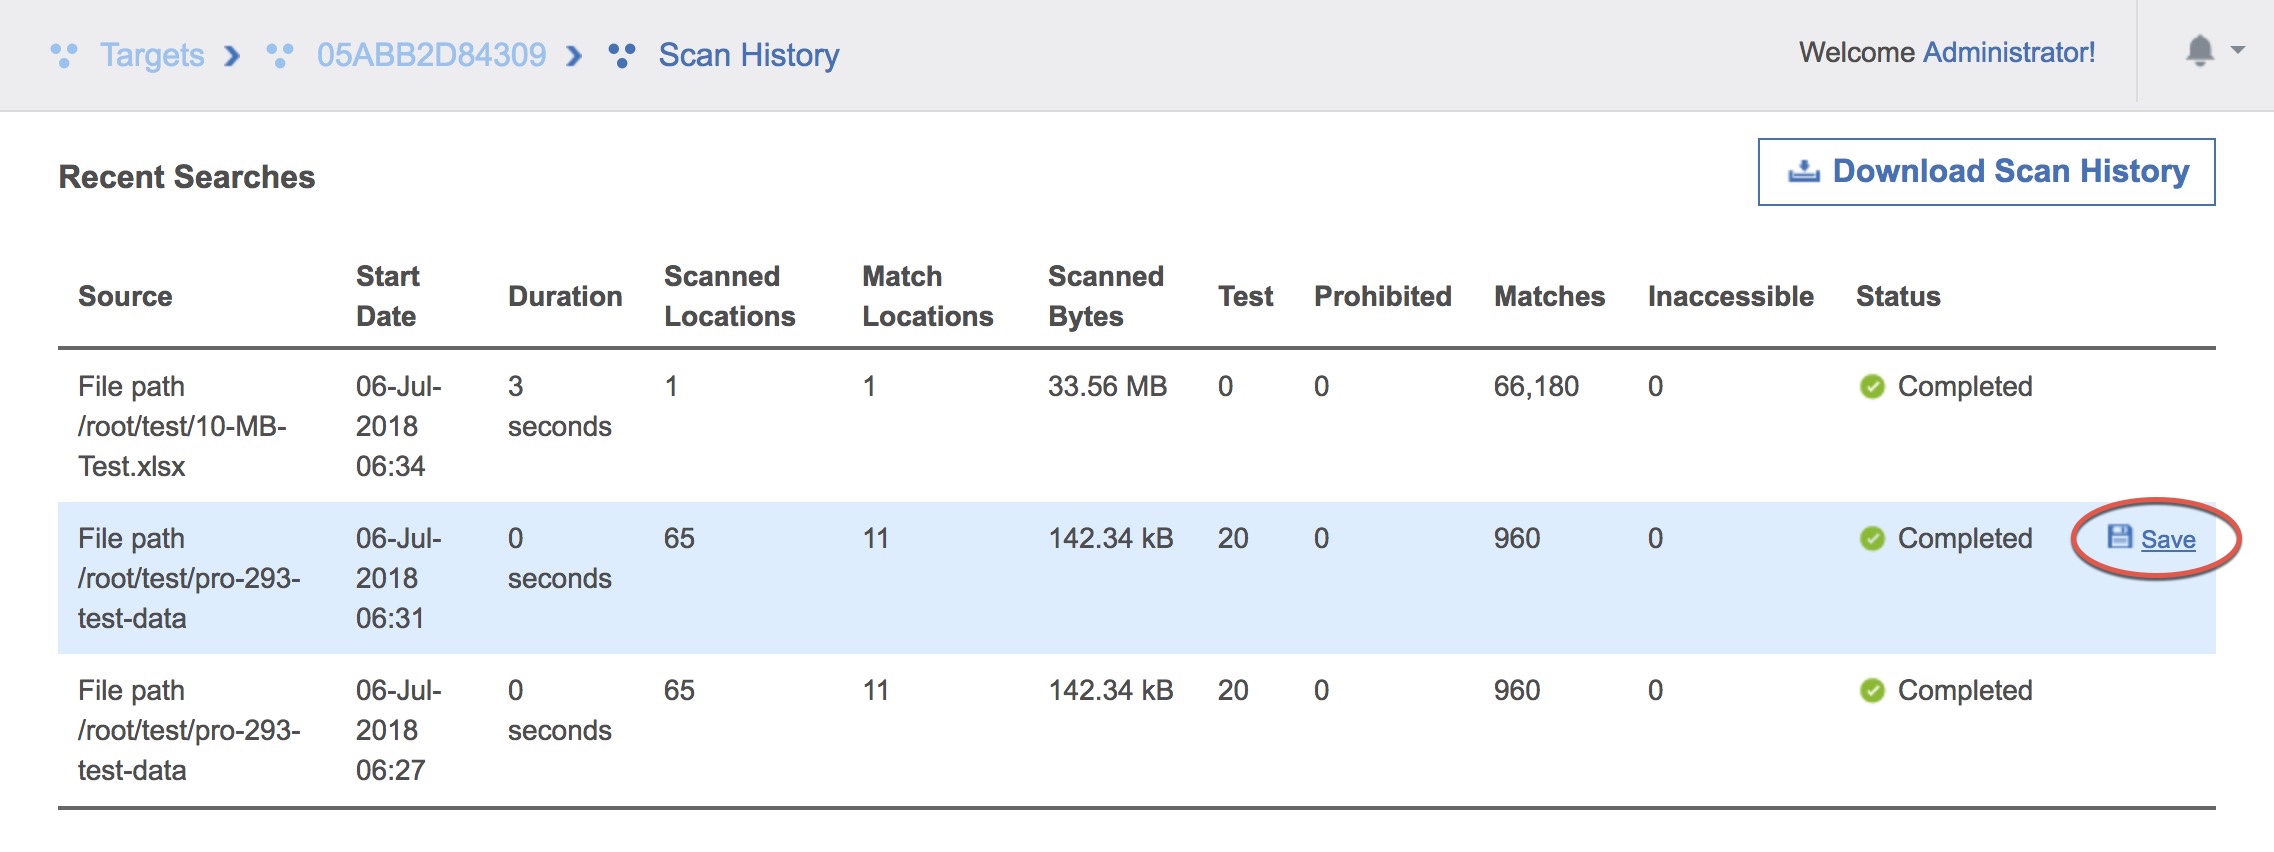
Task: Click the Start Date column header
Action: tap(388, 296)
